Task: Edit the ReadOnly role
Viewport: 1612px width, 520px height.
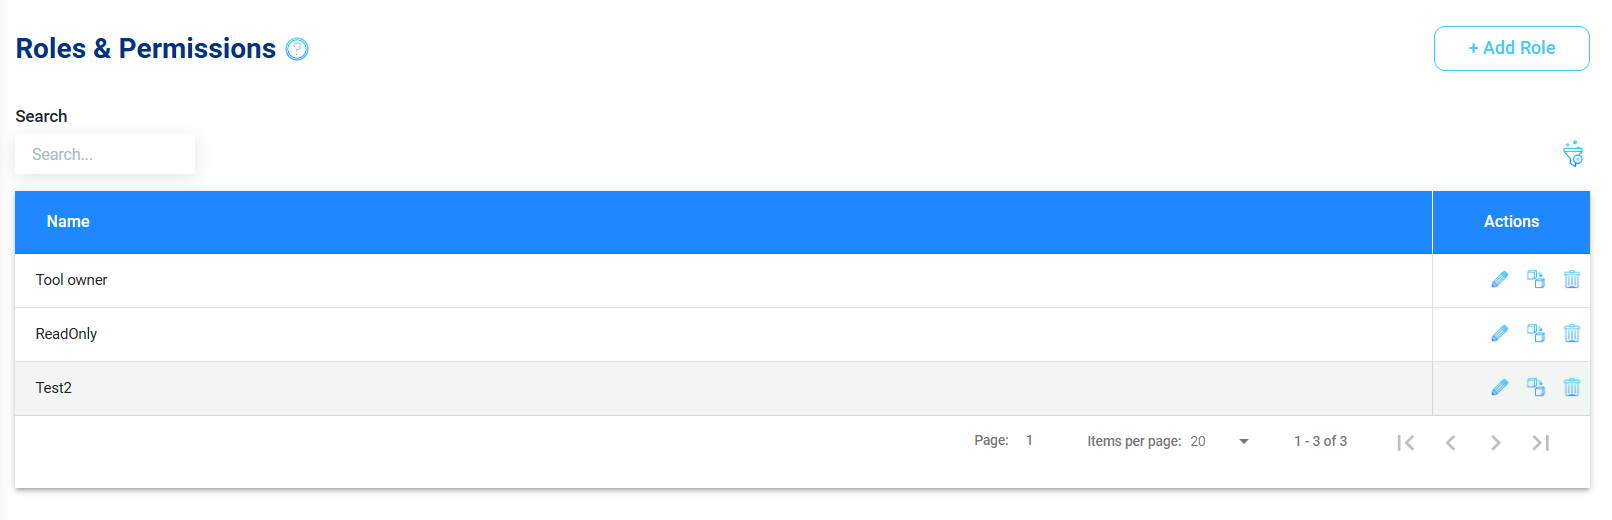Action: pyautogui.click(x=1499, y=334)
